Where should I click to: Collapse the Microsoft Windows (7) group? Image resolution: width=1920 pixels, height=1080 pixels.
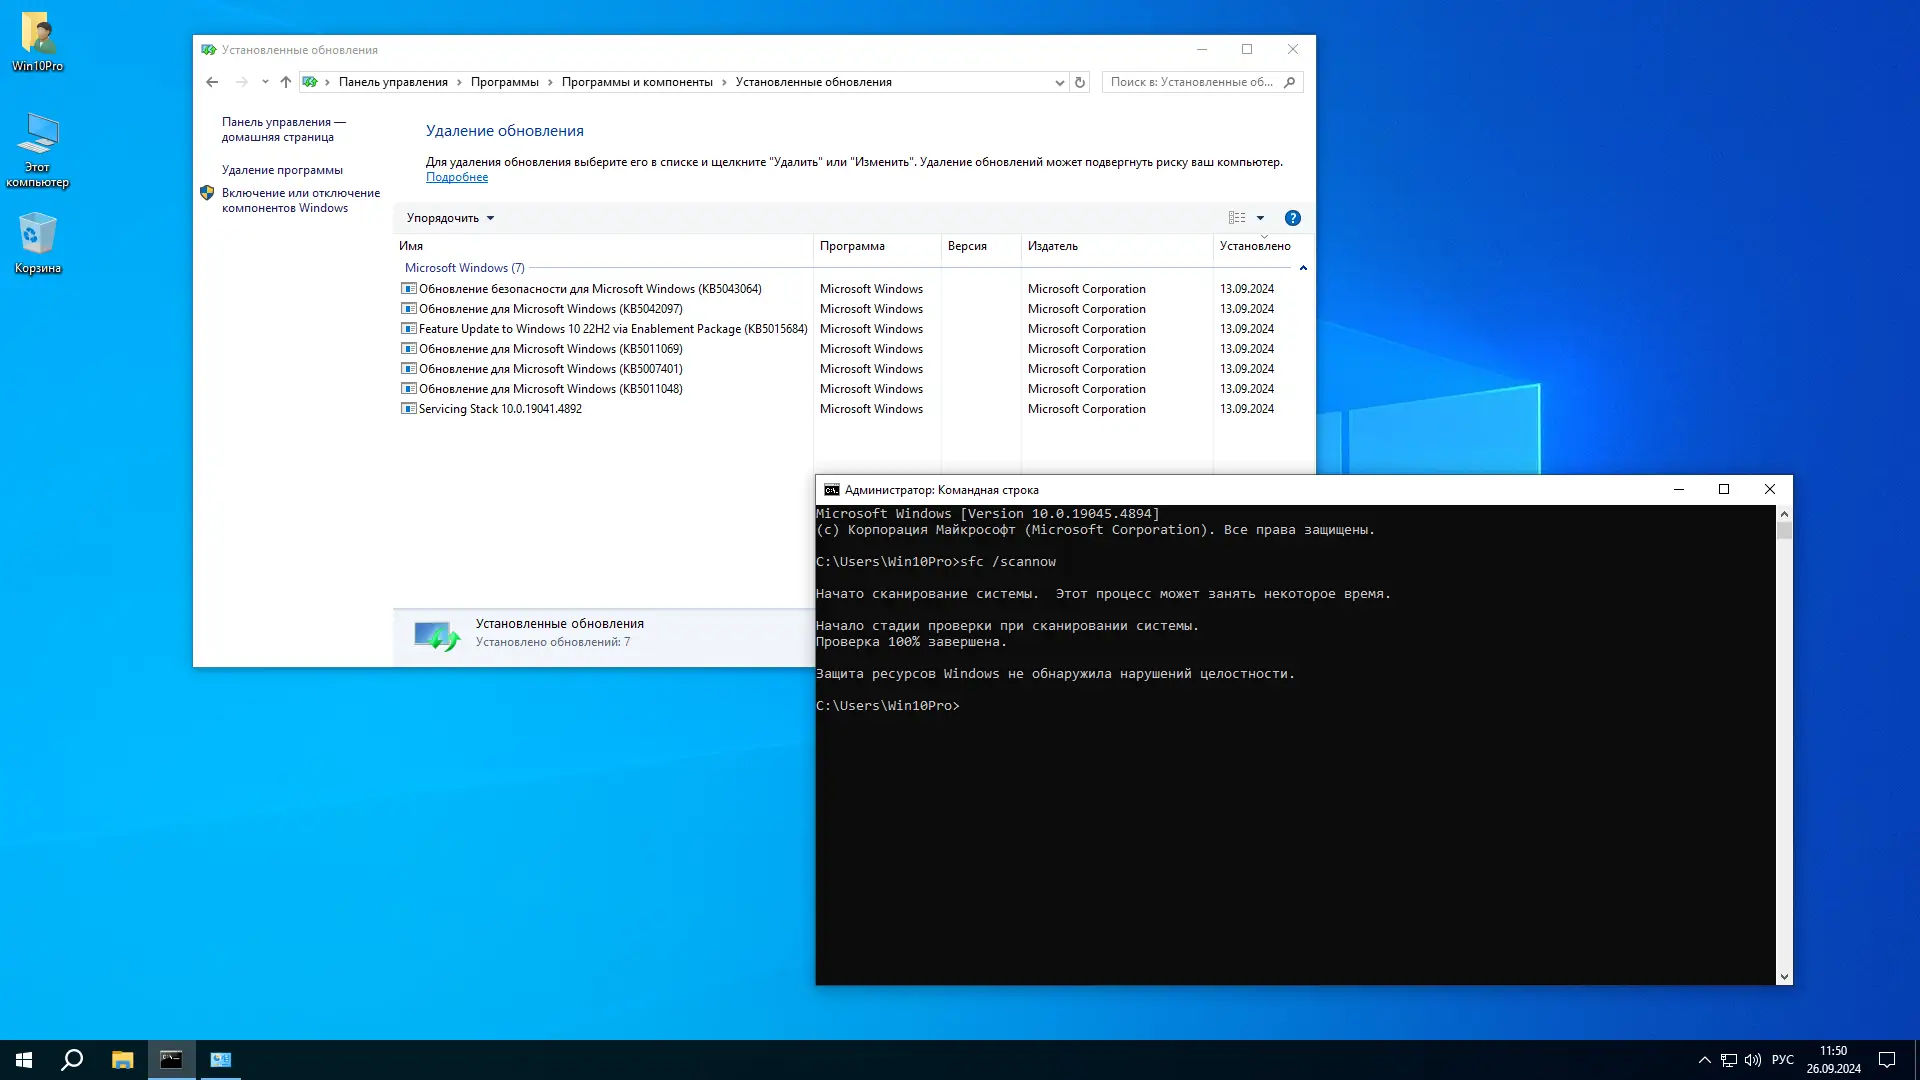click(x=1303, y=268)
